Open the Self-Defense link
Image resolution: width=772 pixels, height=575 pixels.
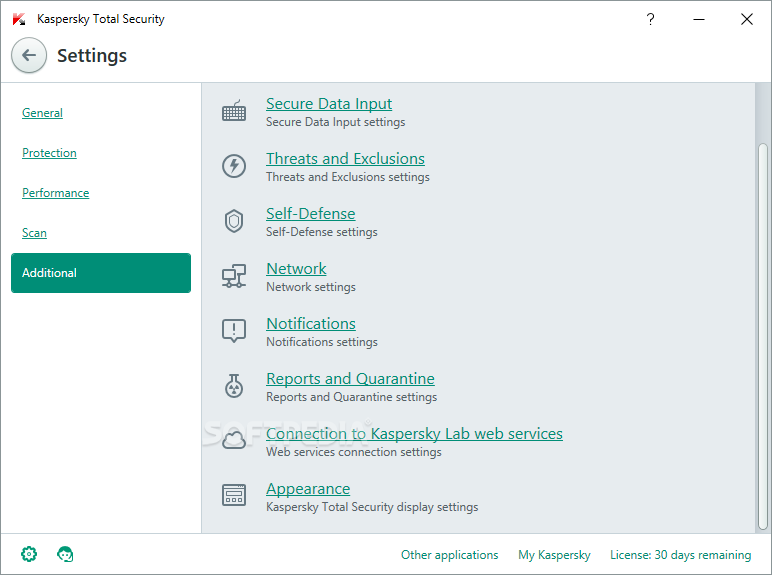311,214
